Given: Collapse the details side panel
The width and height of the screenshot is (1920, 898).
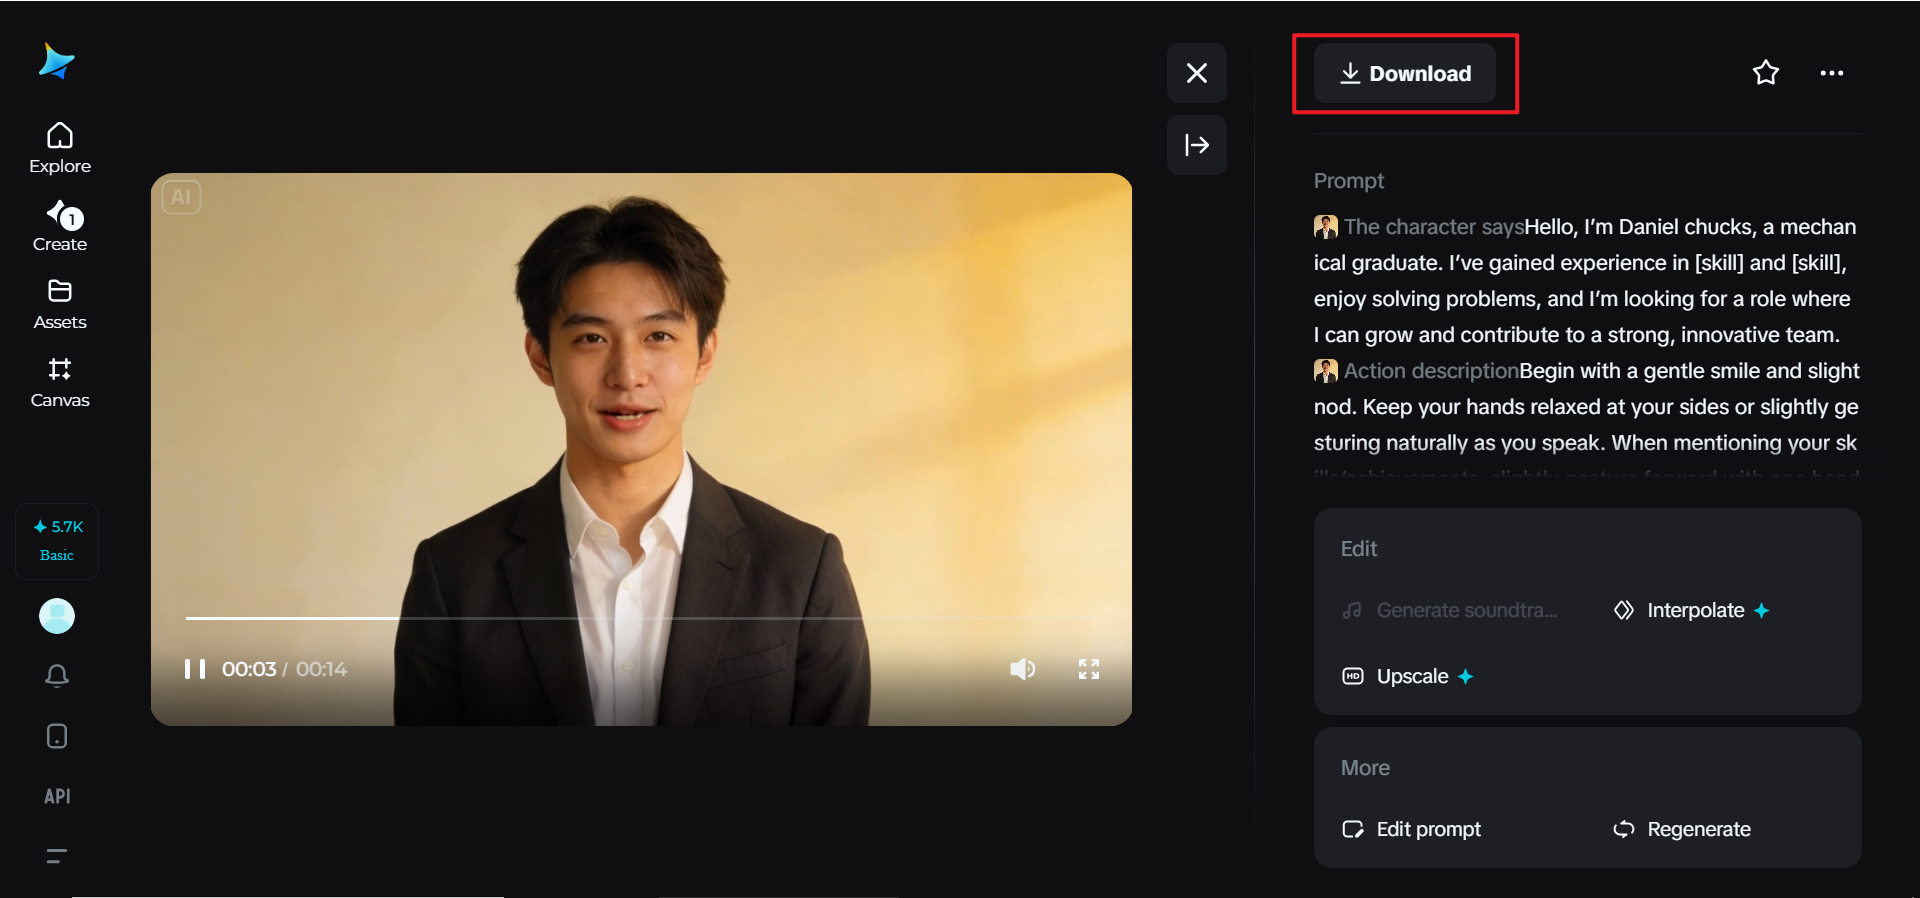Looking at the screenshot, I should (x=1197, y=145).
